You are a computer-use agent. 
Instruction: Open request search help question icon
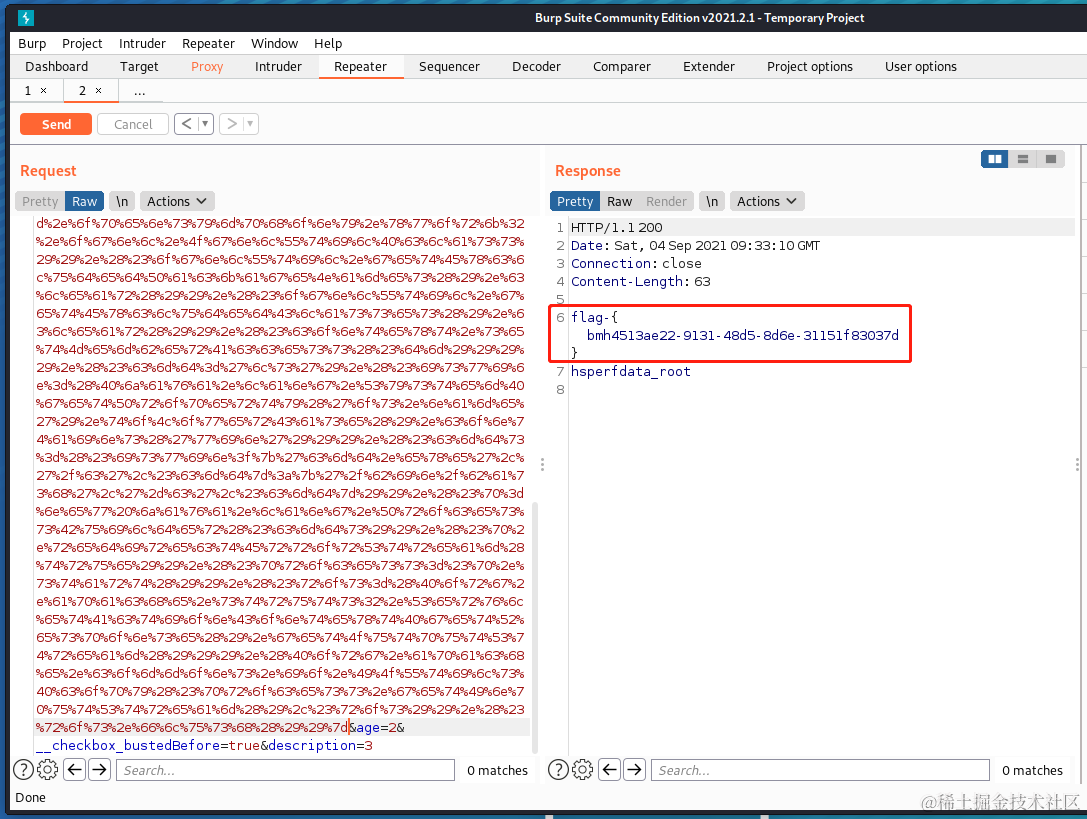[x=23, y=770]
